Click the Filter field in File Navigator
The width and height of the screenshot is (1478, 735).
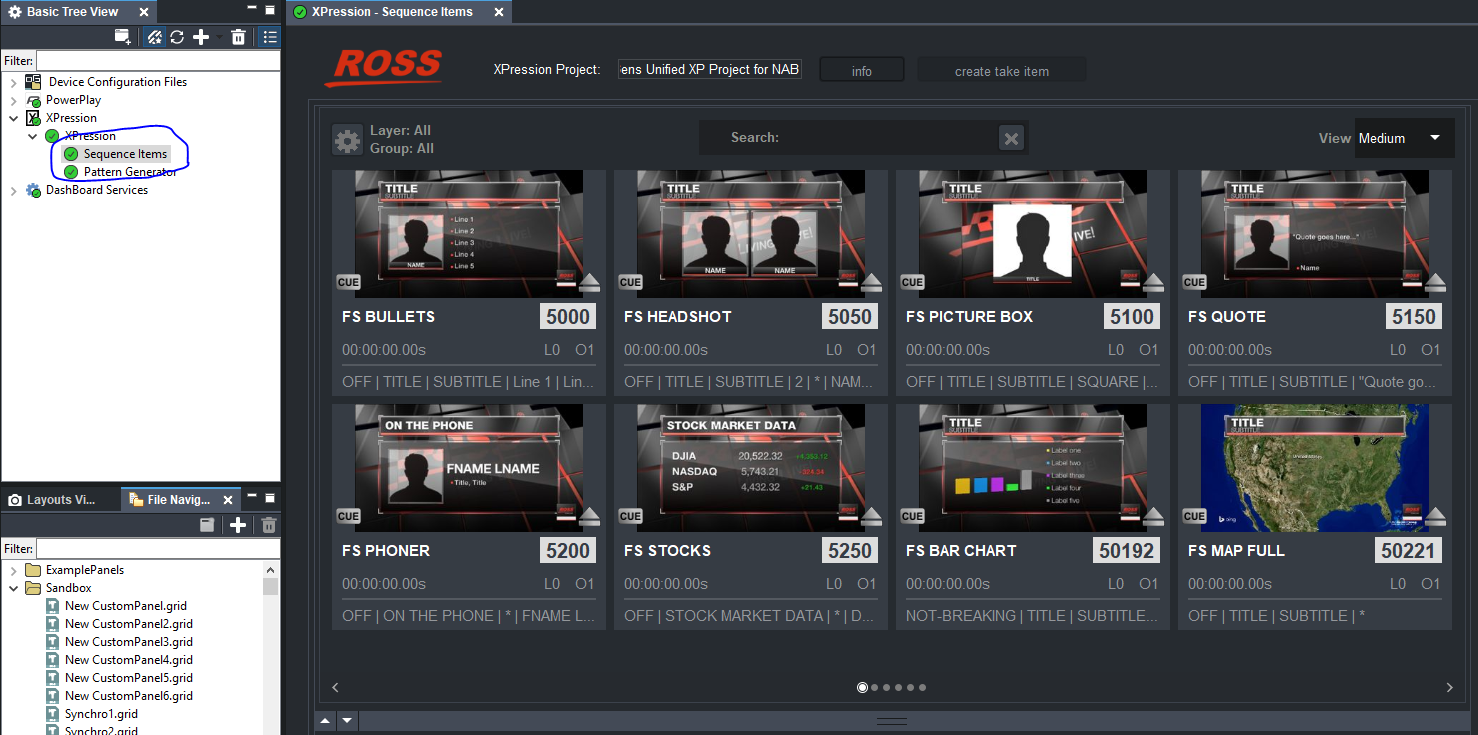pyautogui.click(x=158, y=548)
